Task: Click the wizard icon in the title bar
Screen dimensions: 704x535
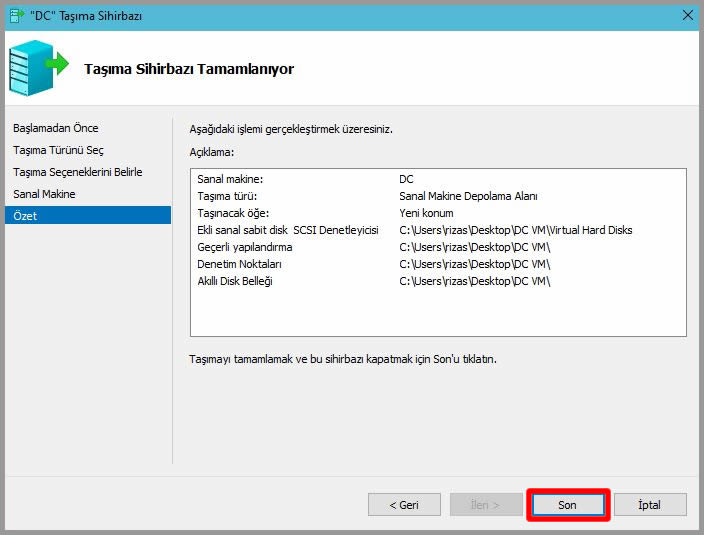Action: [x=17, y=14]
